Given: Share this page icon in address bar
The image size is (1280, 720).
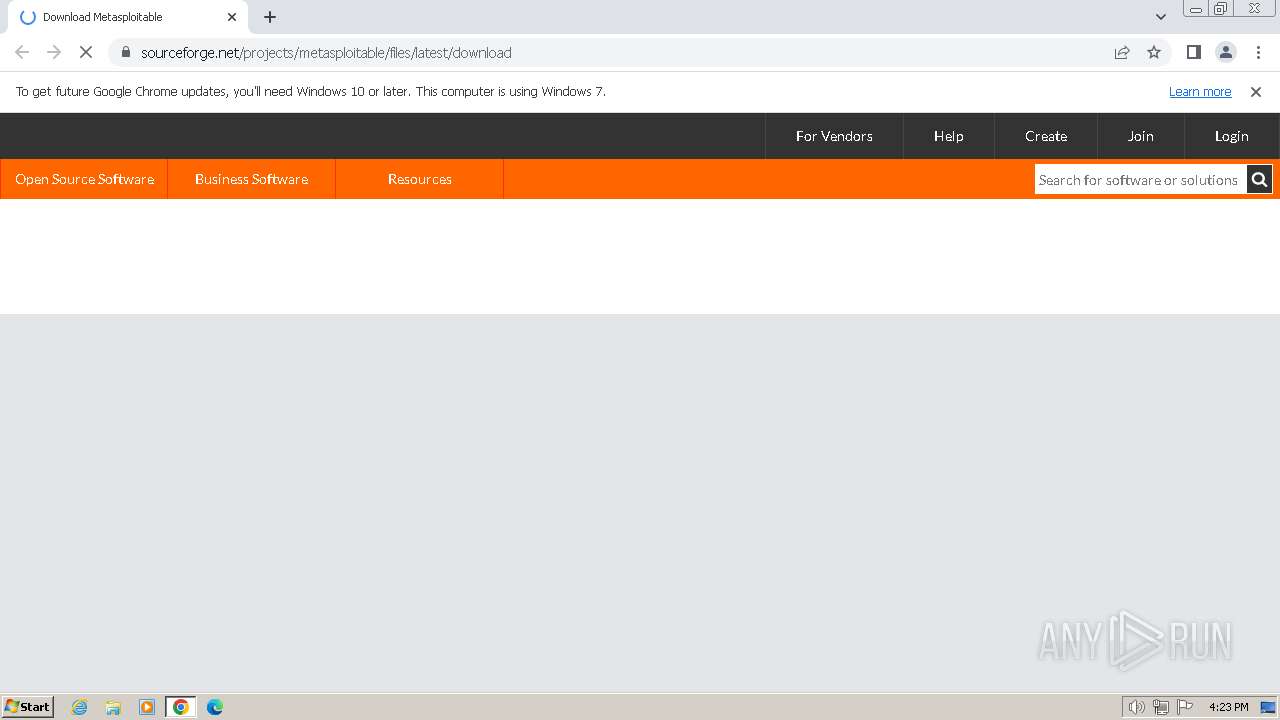Looking at the screenshot, I should point(1122,52).
